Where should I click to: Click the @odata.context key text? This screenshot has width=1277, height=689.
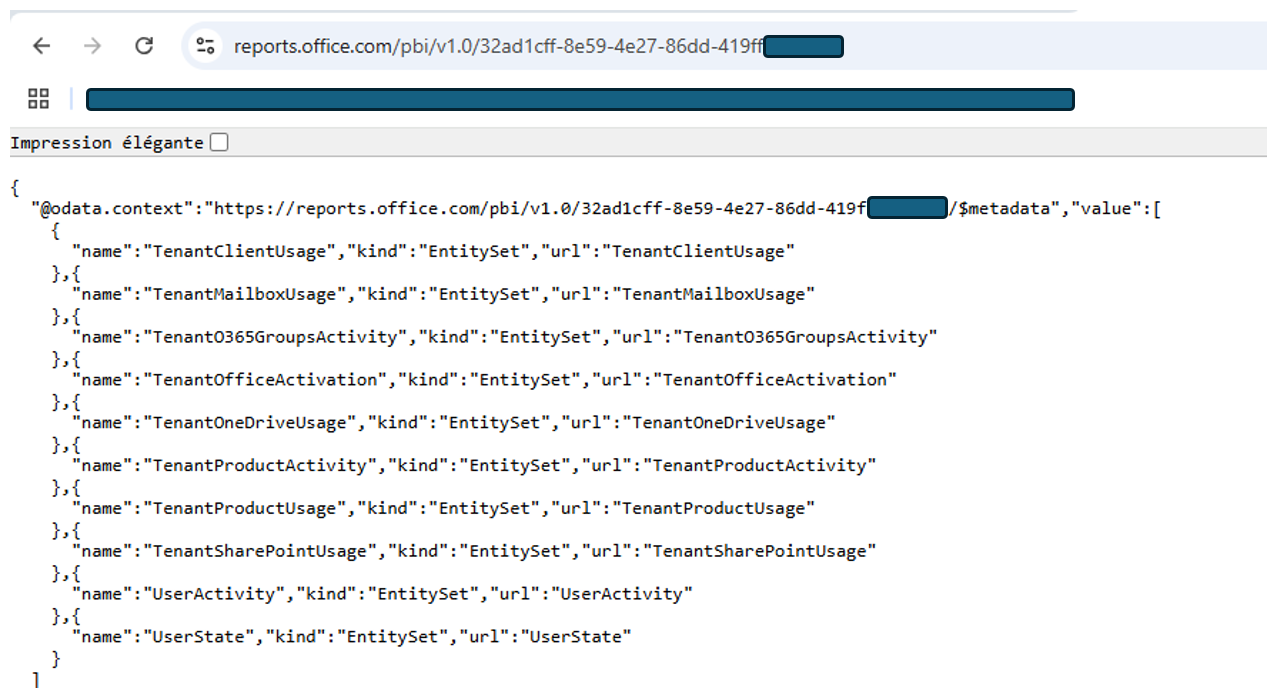[x=110, y=209]
